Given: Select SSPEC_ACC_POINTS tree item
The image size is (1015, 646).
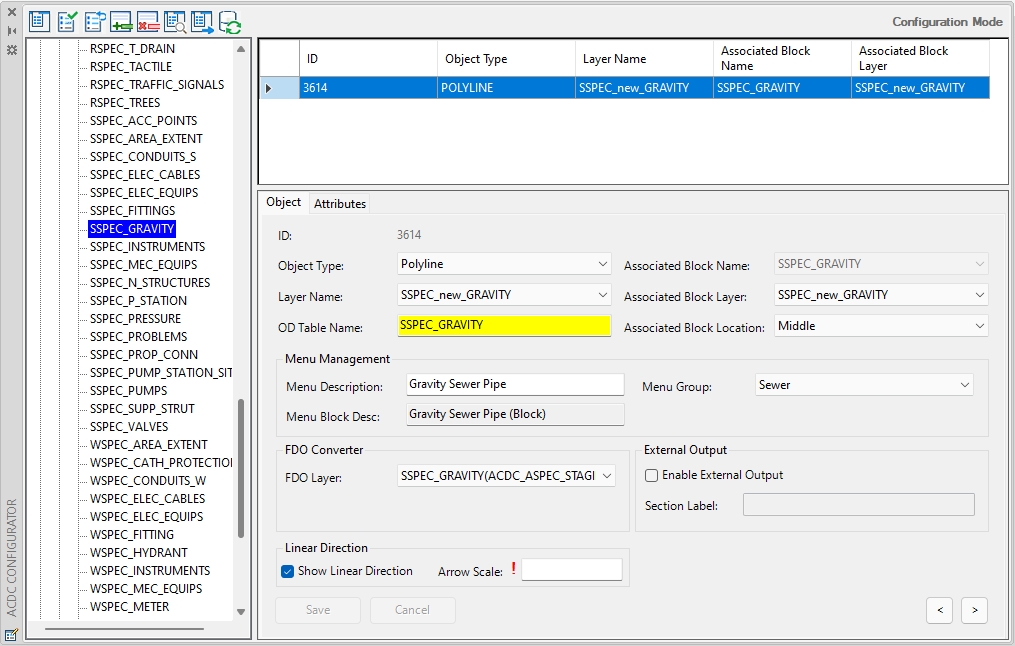Looking at the screenshot, I should click(143, 121).
